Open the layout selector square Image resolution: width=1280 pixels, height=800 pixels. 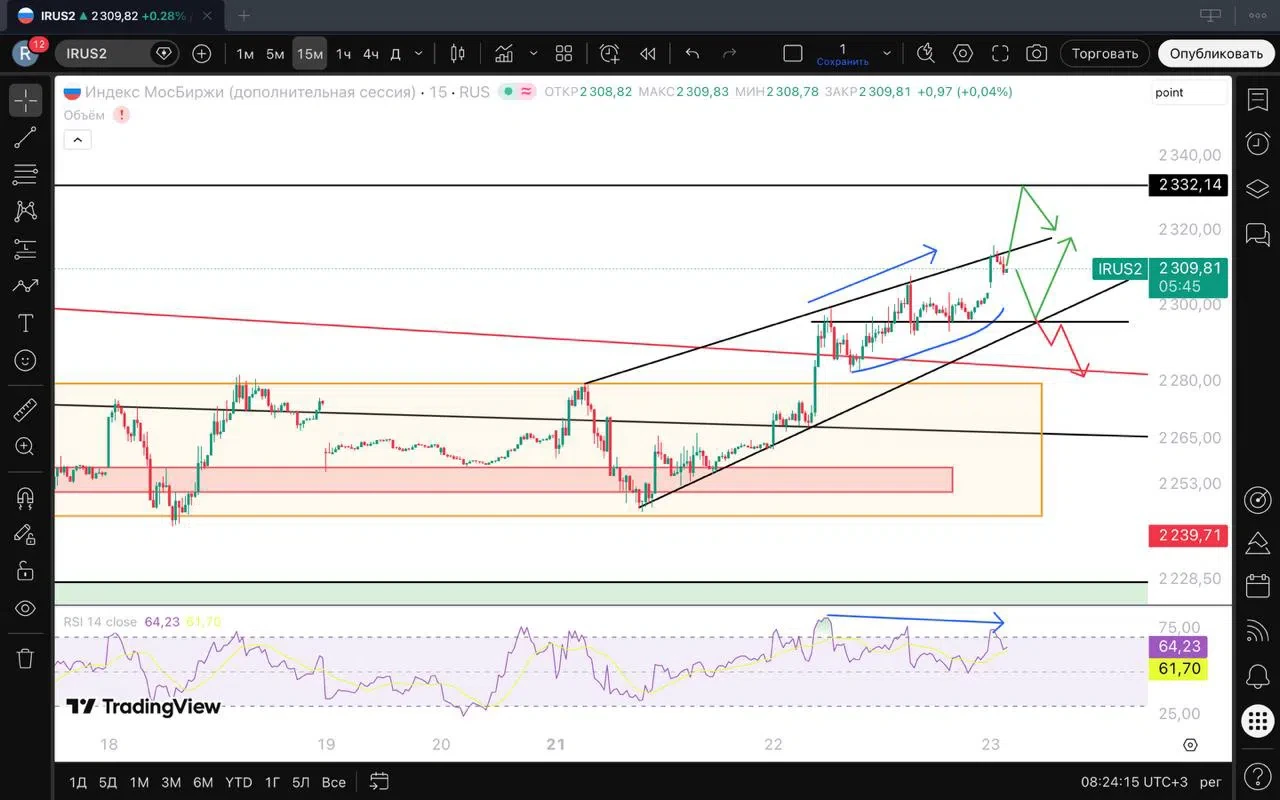(793, 53)
